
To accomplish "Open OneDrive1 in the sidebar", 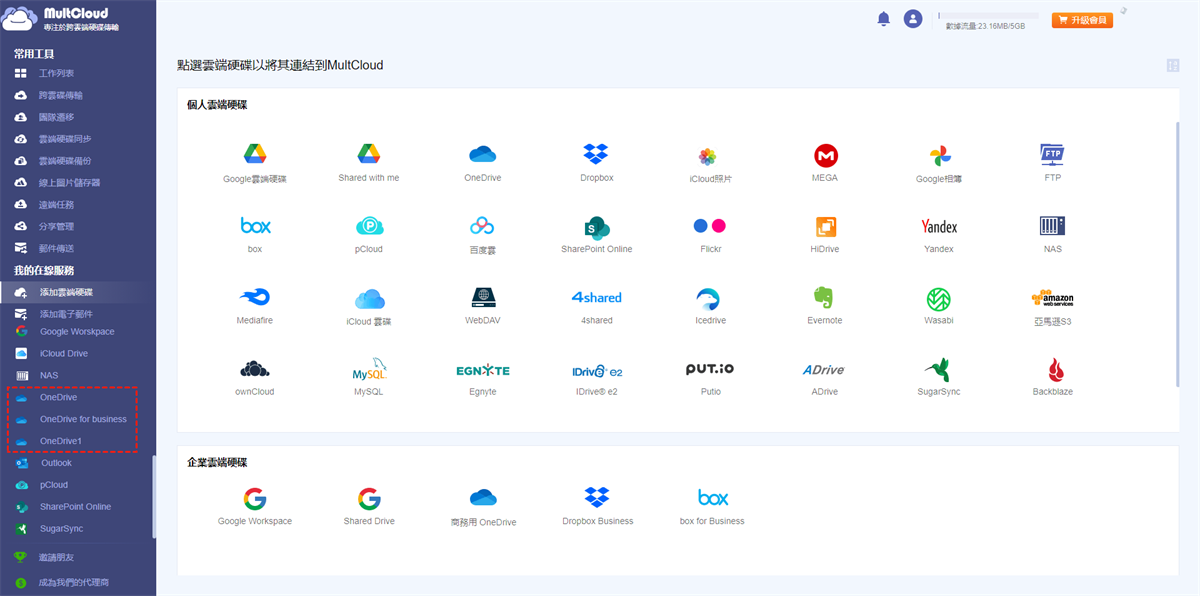I will tap(61, 441).
